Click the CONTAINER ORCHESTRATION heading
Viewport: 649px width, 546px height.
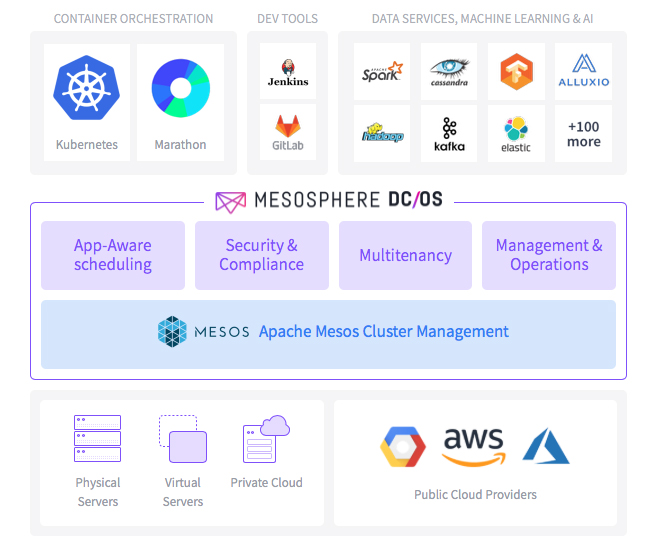133,19
